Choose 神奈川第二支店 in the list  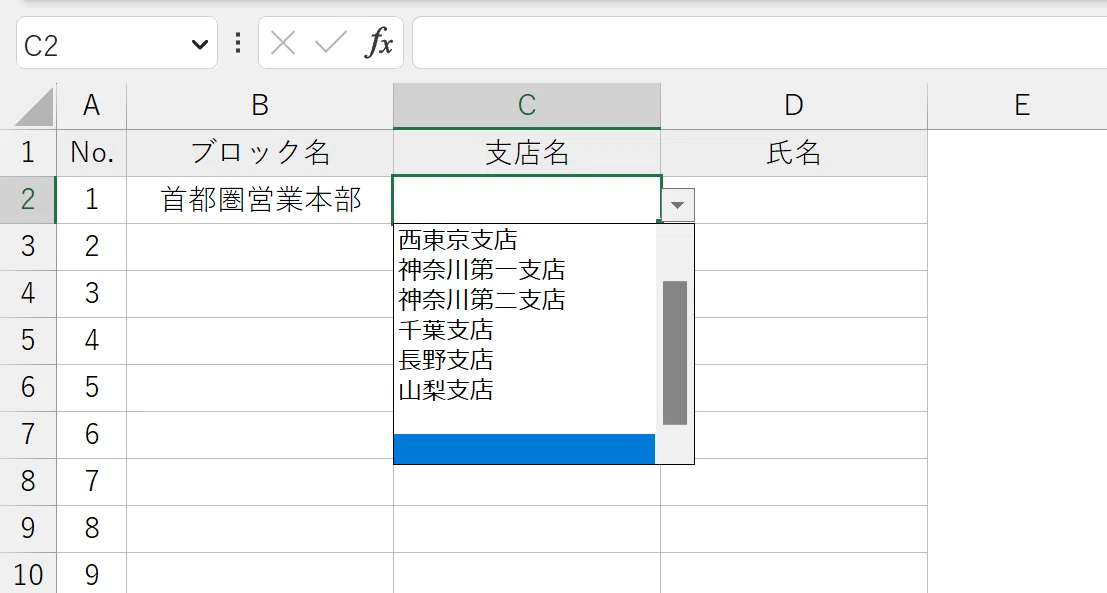tap(525, 299)
